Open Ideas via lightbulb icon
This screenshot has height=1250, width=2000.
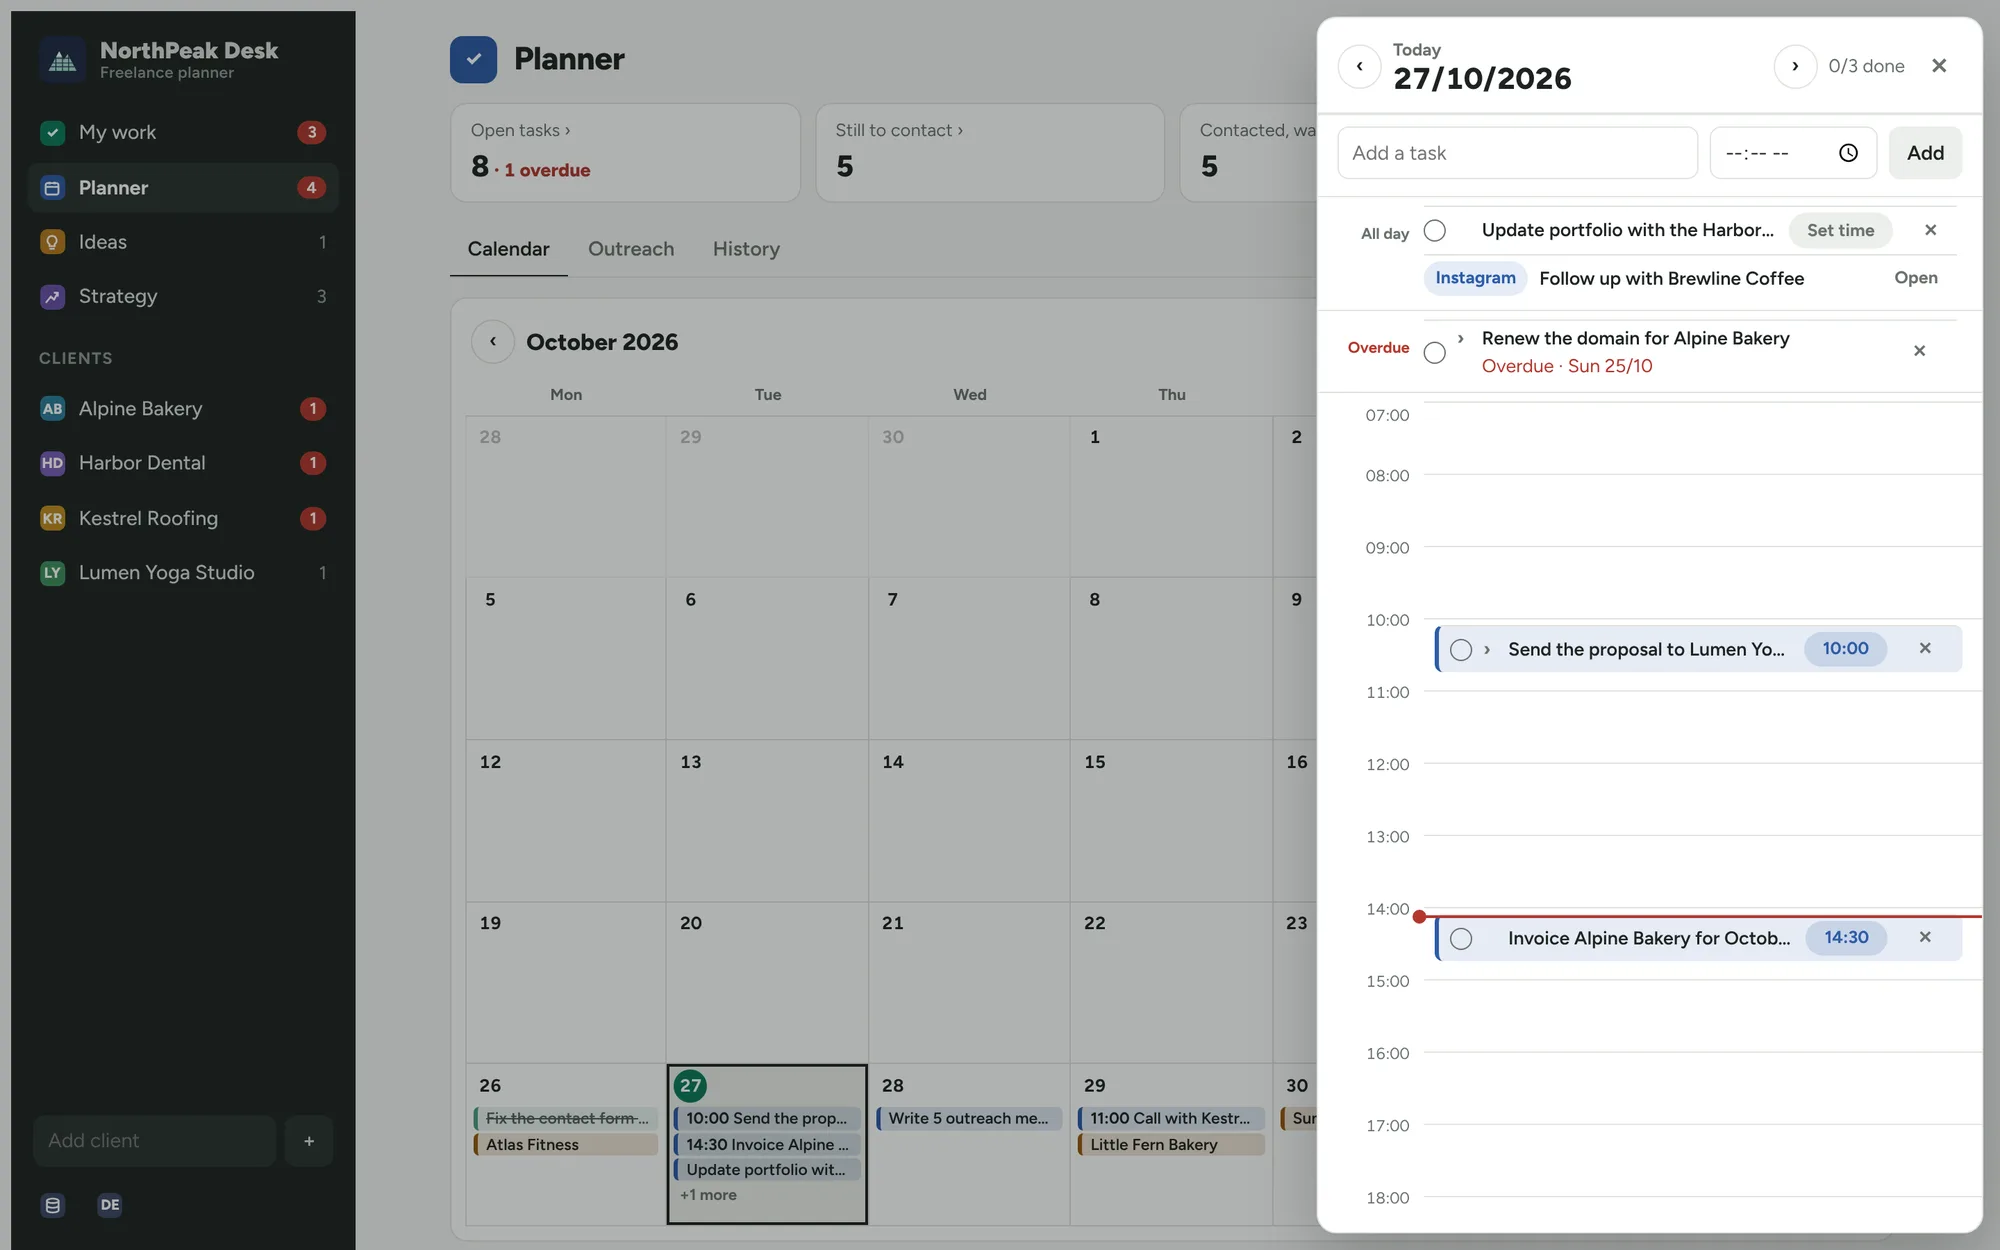pyautogui.click(x=52, y=242)
